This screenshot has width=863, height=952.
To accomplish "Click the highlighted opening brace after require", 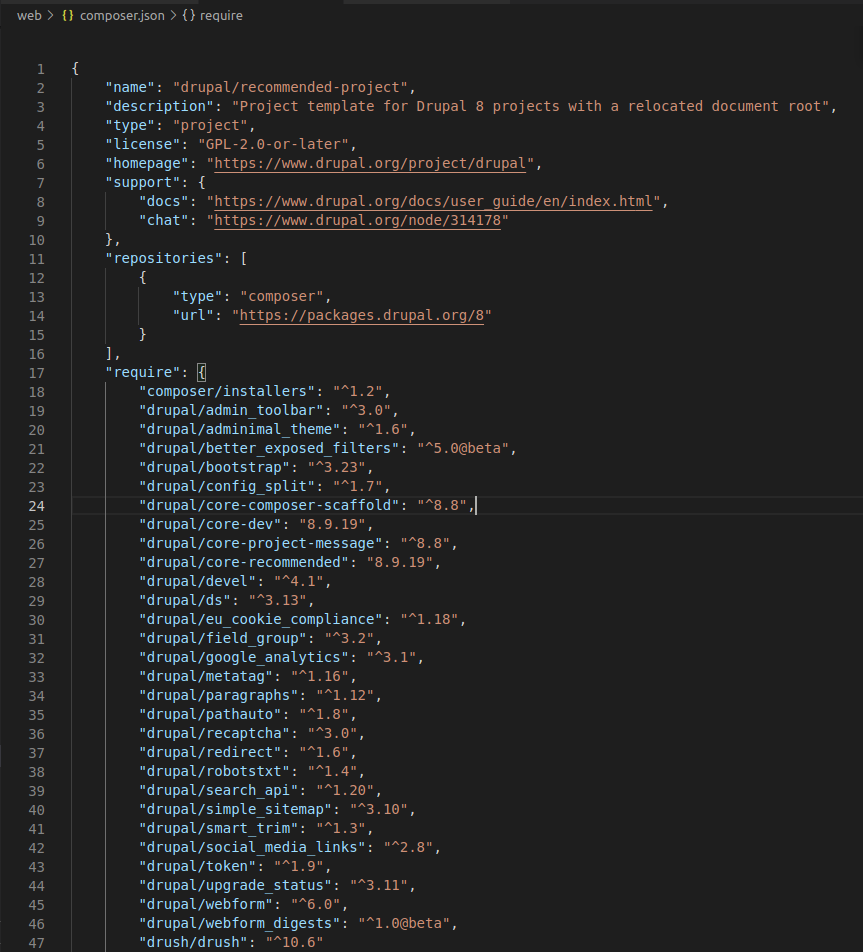I will tap(202, 373).
